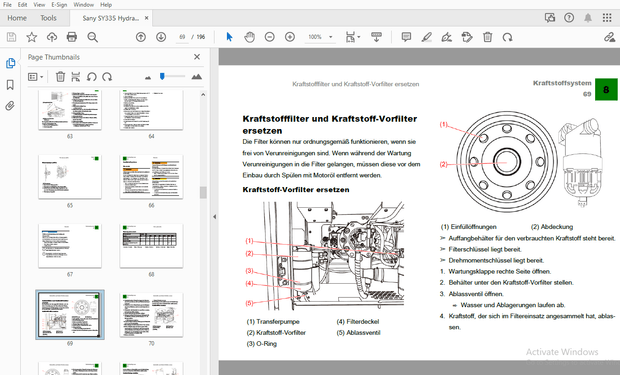The image size is (620, 375).
Task: Open the Edit menu
Action: click(x=23, y=5)
